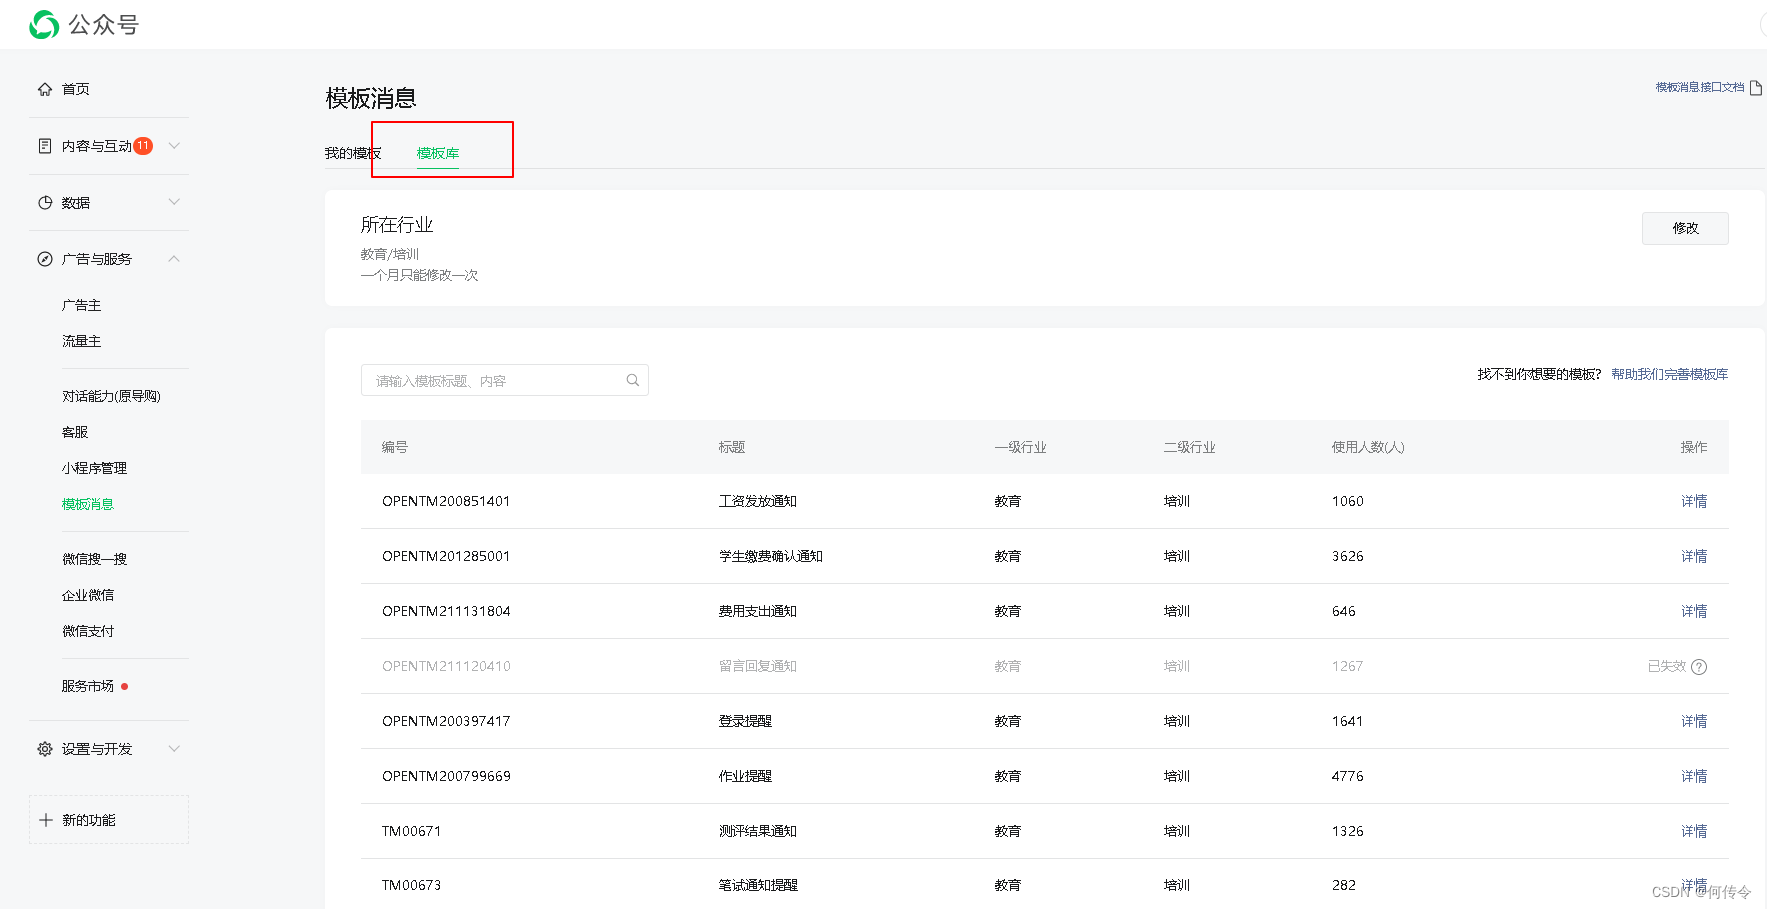Viewport: 1767px width, 909px height.
Task: Open 流量主 in the sidebar
Action: click(82, 341)
